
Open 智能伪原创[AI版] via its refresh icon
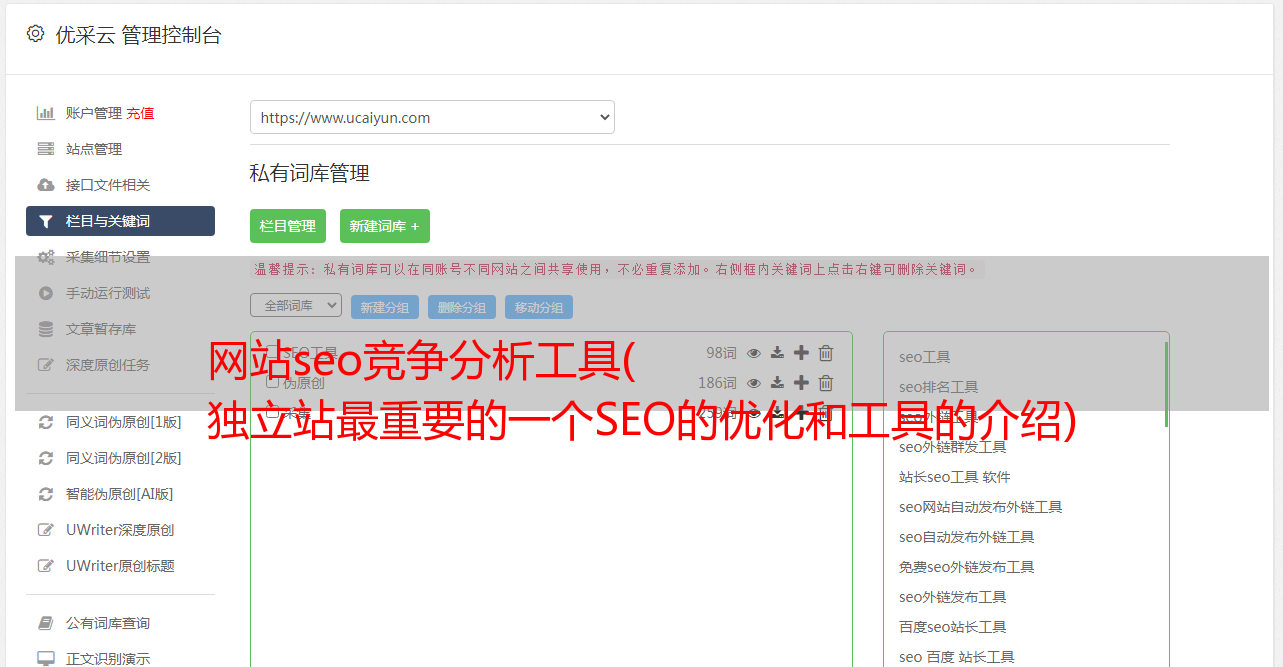(46, 494)
